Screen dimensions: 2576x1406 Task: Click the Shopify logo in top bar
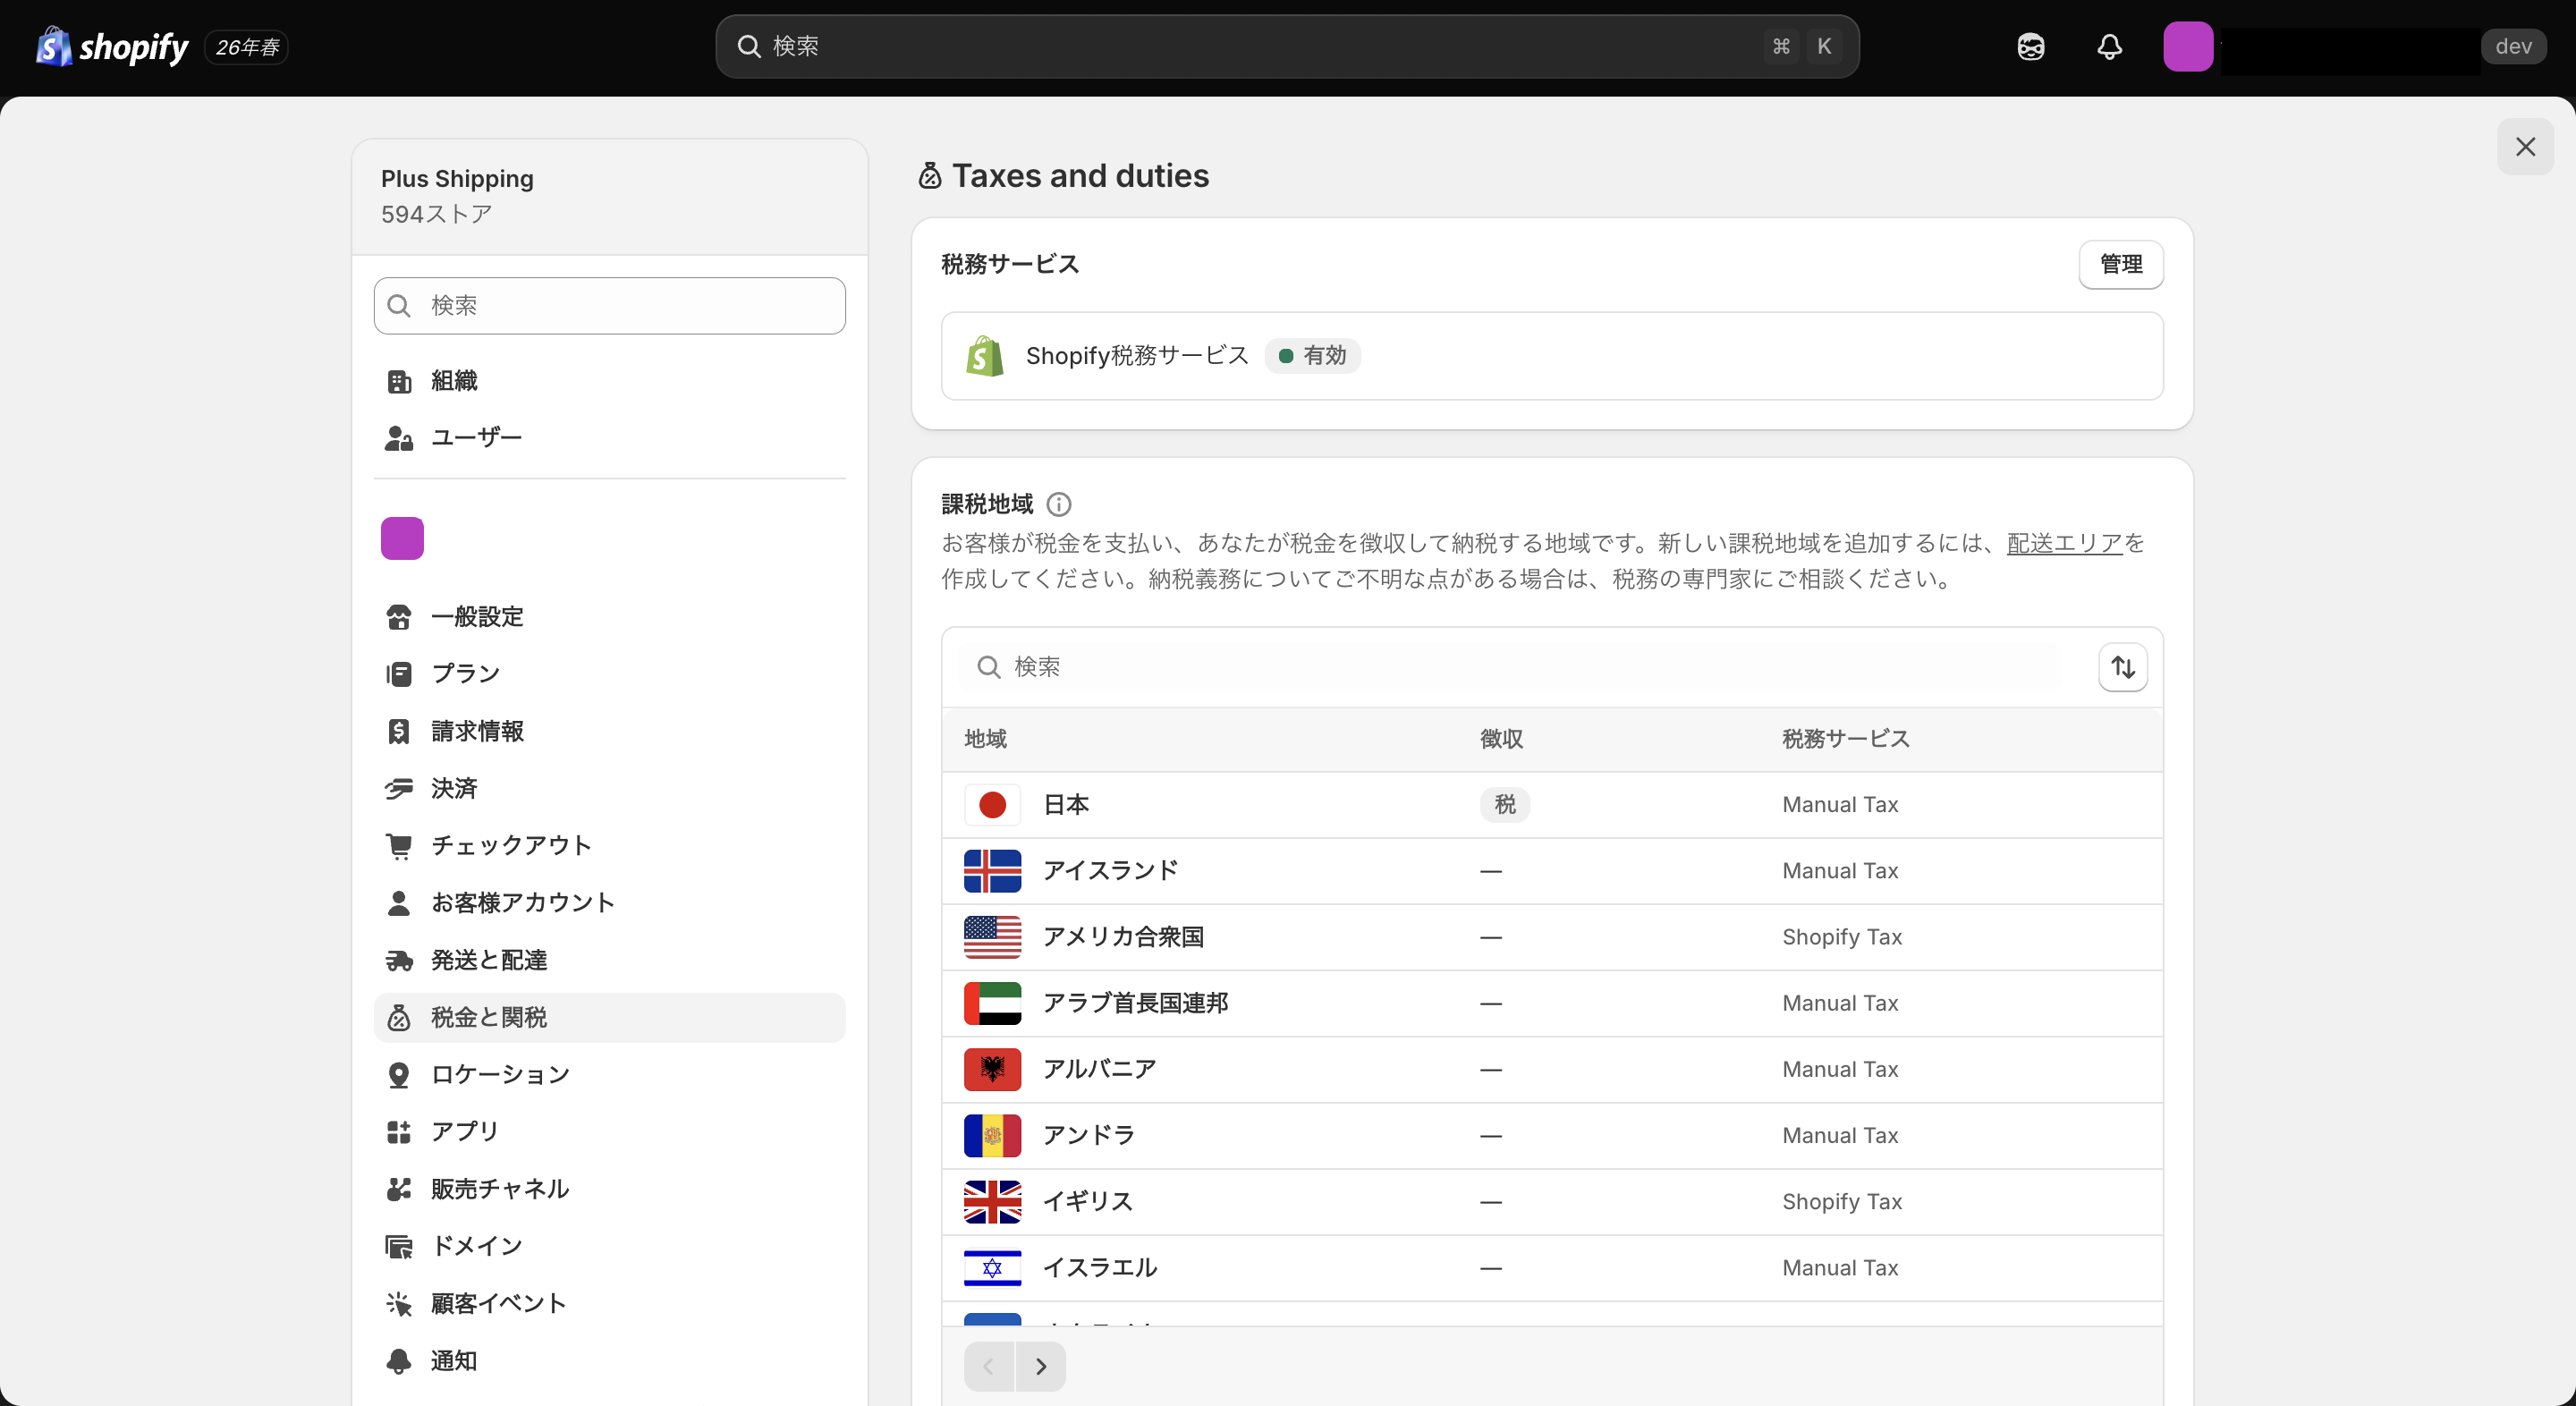(112, 47)
